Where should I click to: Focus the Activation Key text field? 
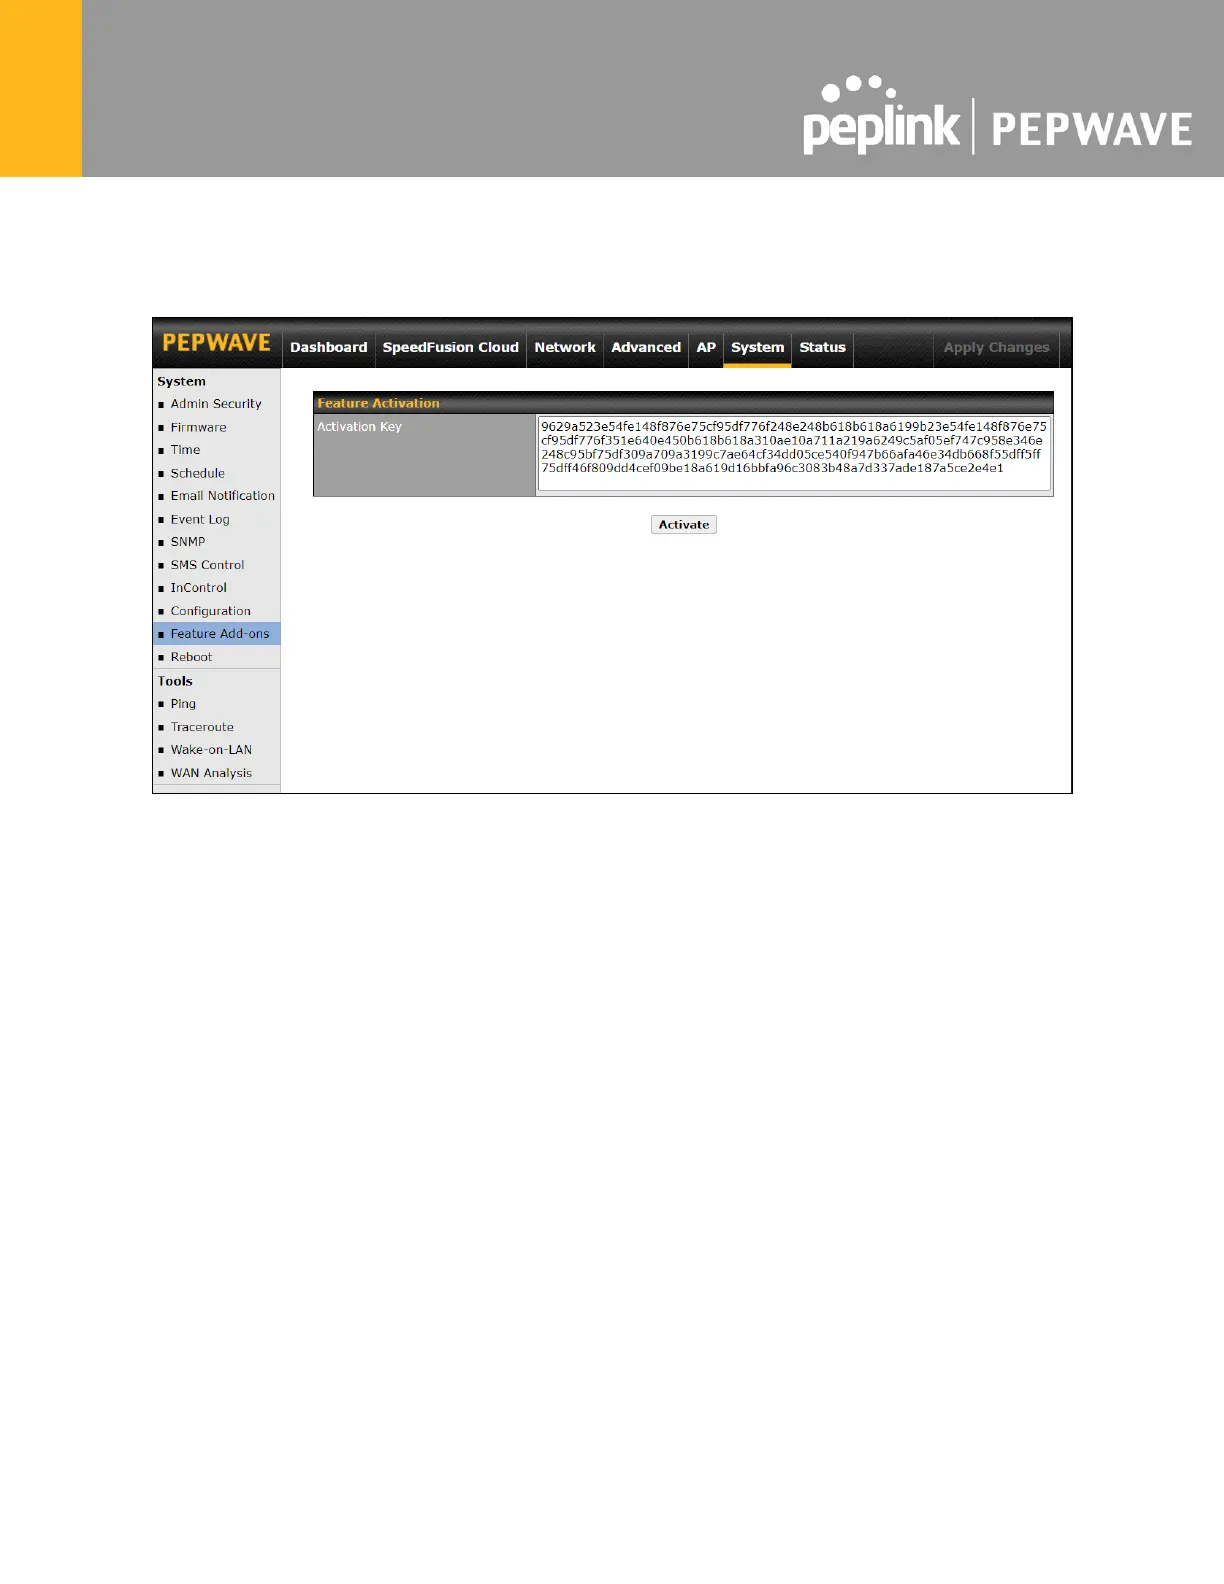click(x=794, y=454)
